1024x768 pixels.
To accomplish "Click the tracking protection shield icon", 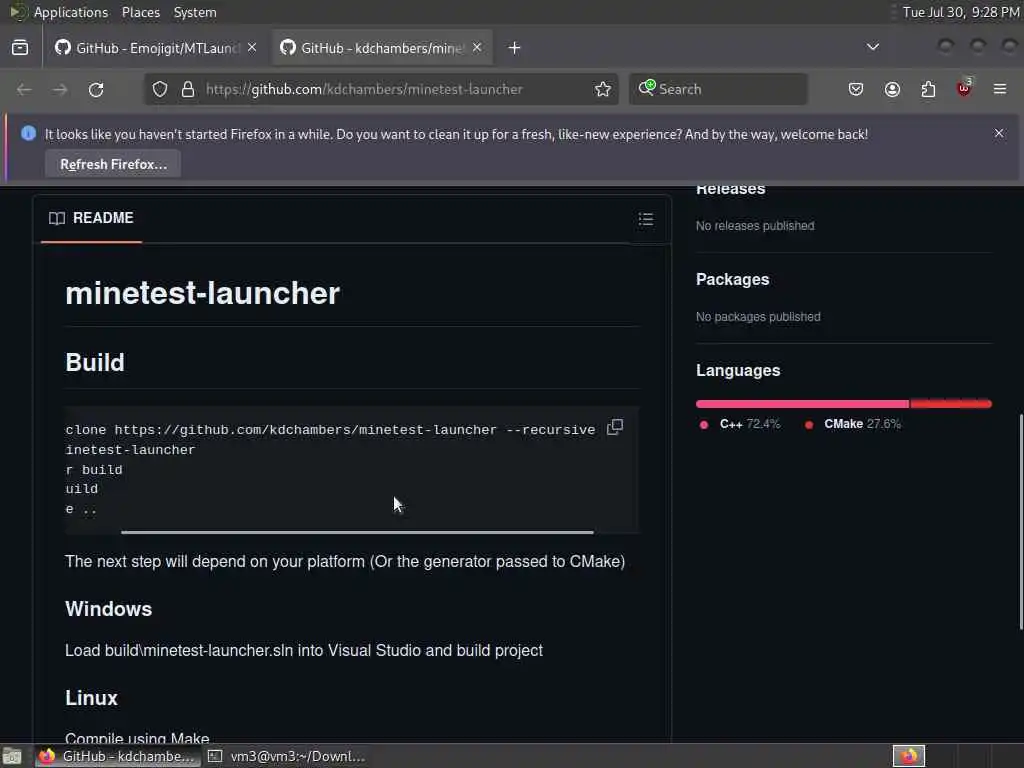I will [x=160, y=89].
